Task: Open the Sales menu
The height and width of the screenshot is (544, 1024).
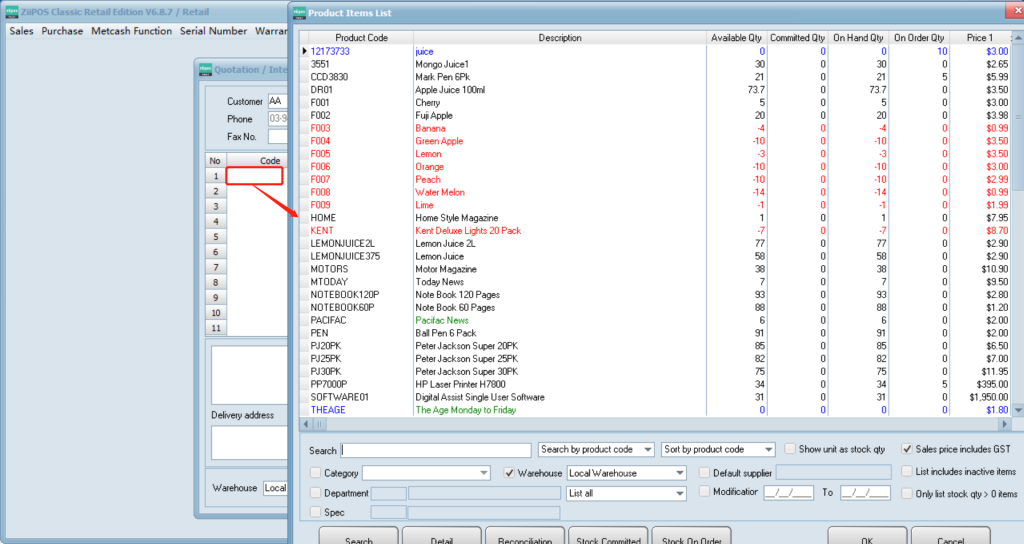Action: click(x=21, y=31)
